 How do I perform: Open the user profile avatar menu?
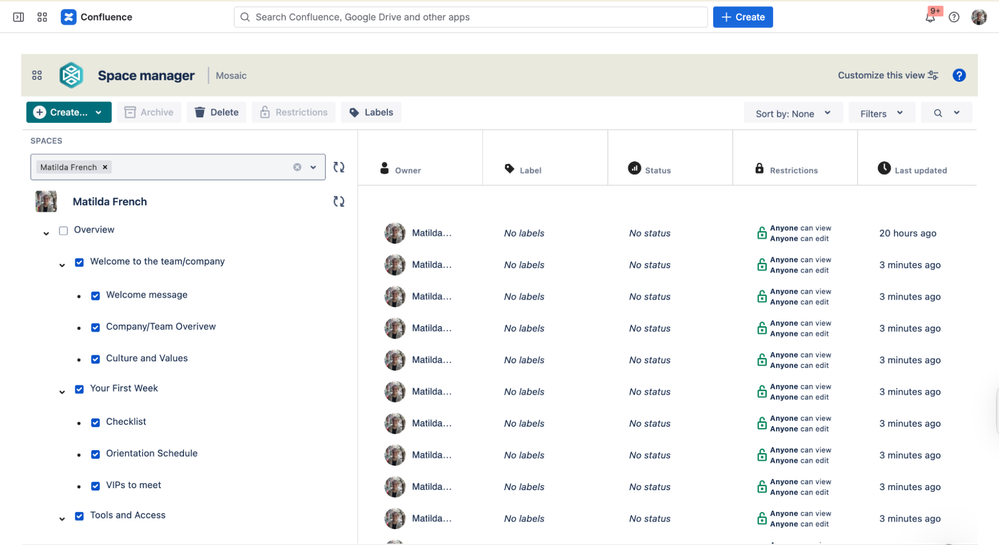[979, 17]
